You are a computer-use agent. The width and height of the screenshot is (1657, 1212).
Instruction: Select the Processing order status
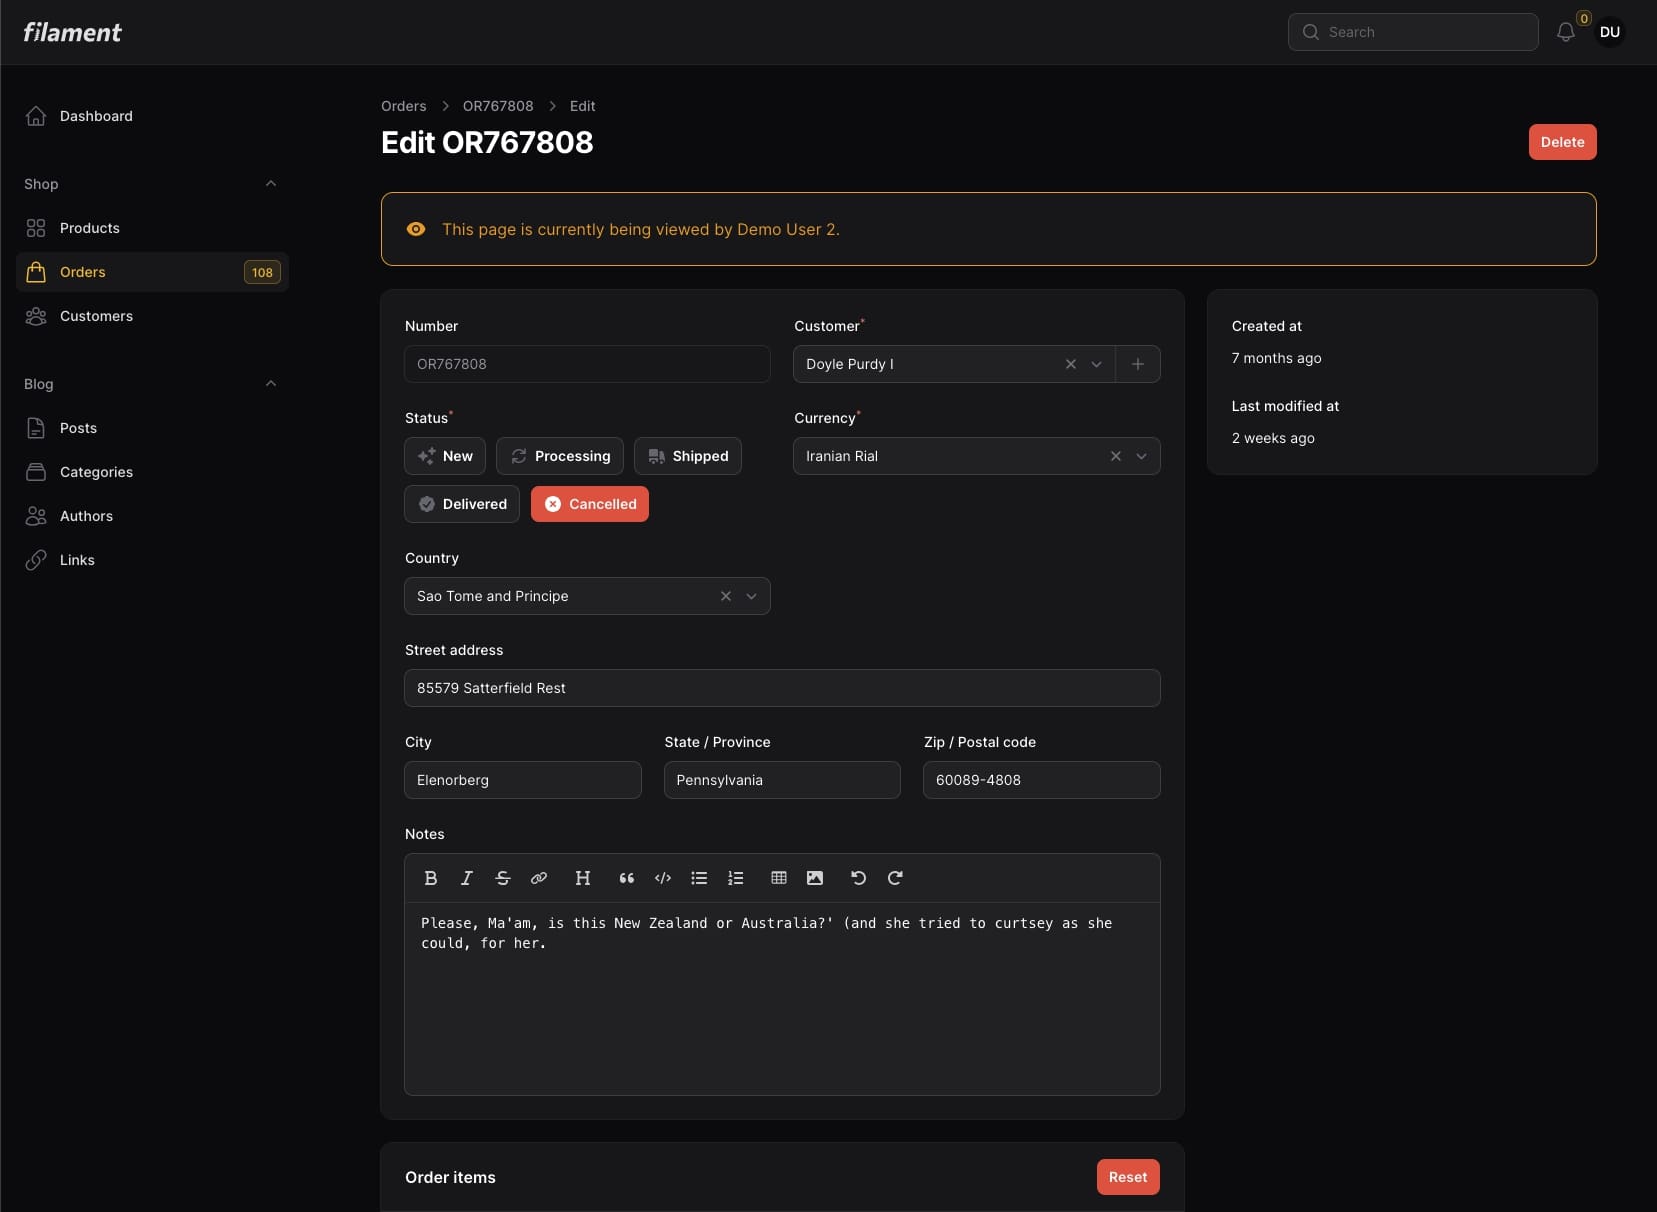pos(560,456)
